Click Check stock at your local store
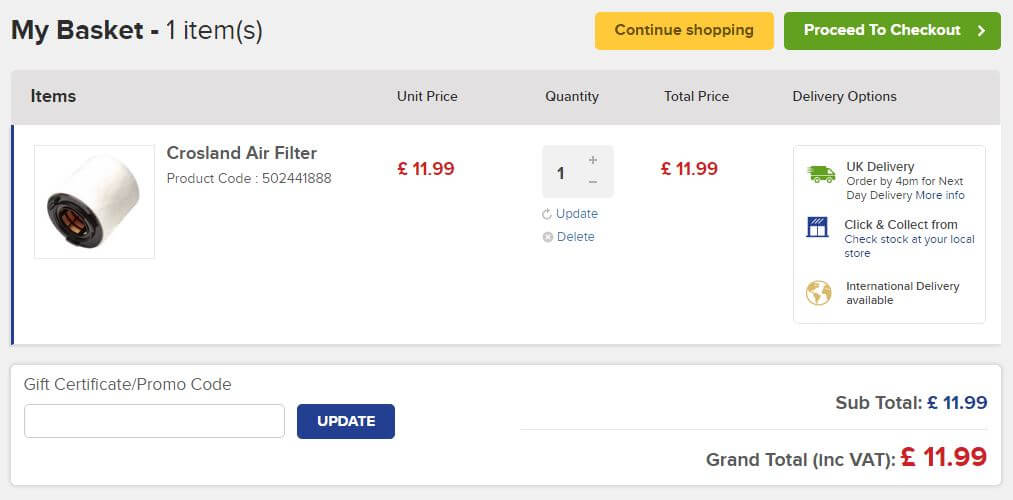The height and width of the screenshot is (500, 1013). [x=910, y=246]
